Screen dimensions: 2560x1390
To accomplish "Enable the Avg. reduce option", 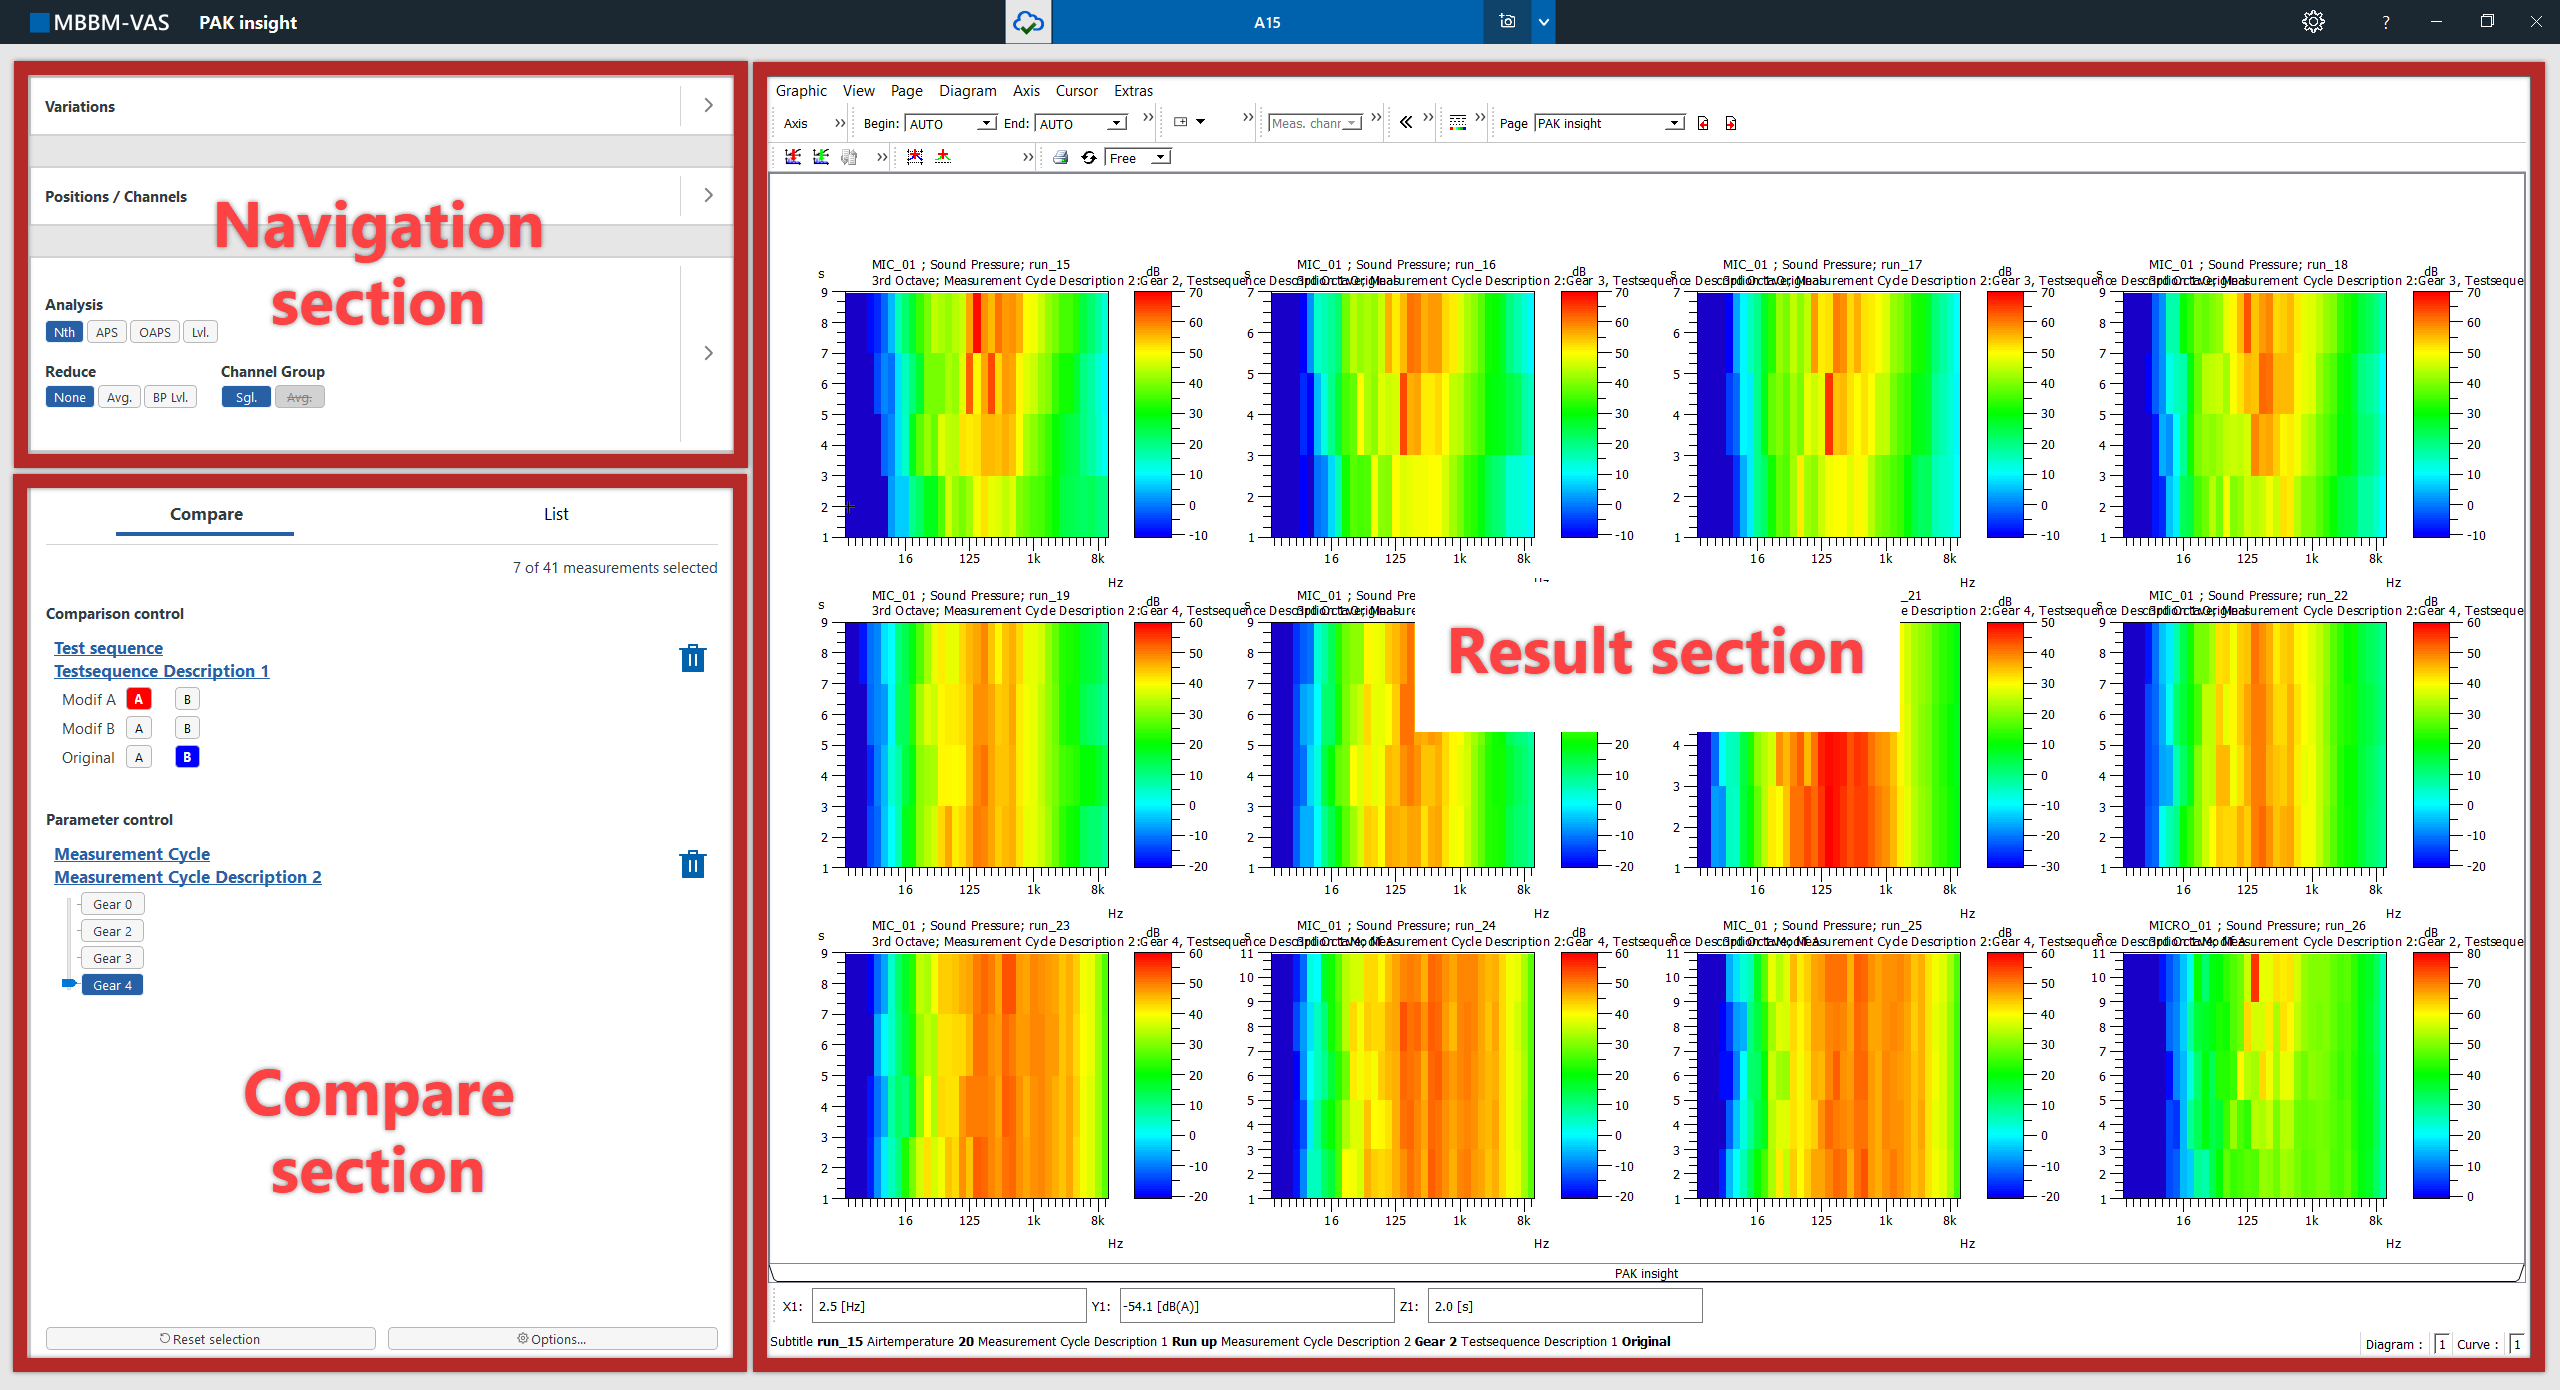I will [x=119, y=397].
